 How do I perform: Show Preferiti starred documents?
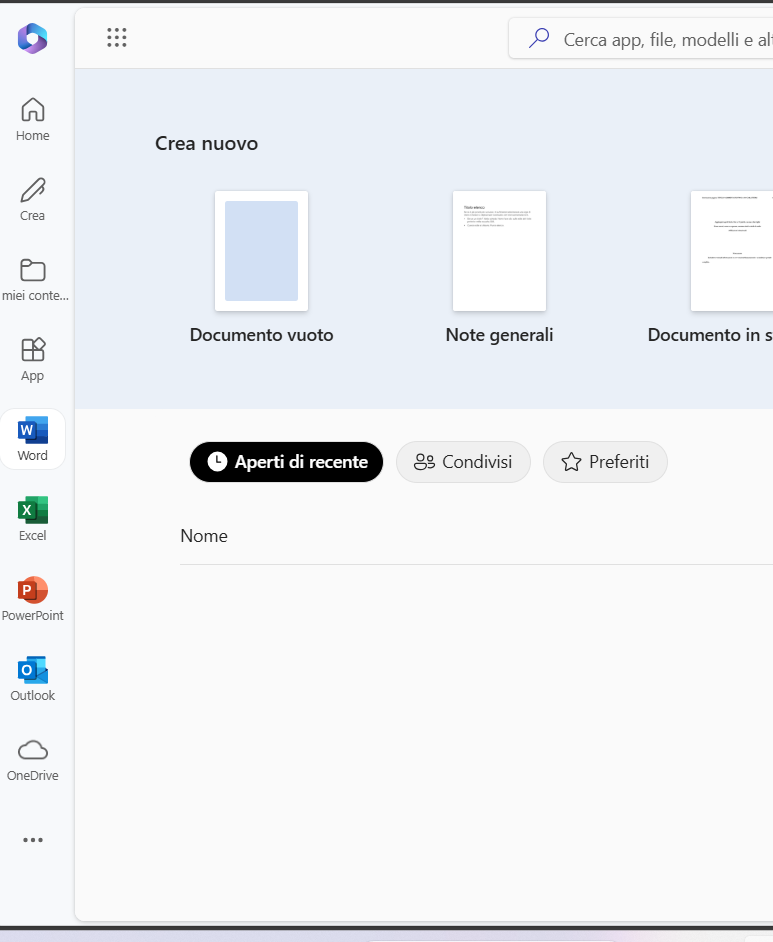(605, 462)
